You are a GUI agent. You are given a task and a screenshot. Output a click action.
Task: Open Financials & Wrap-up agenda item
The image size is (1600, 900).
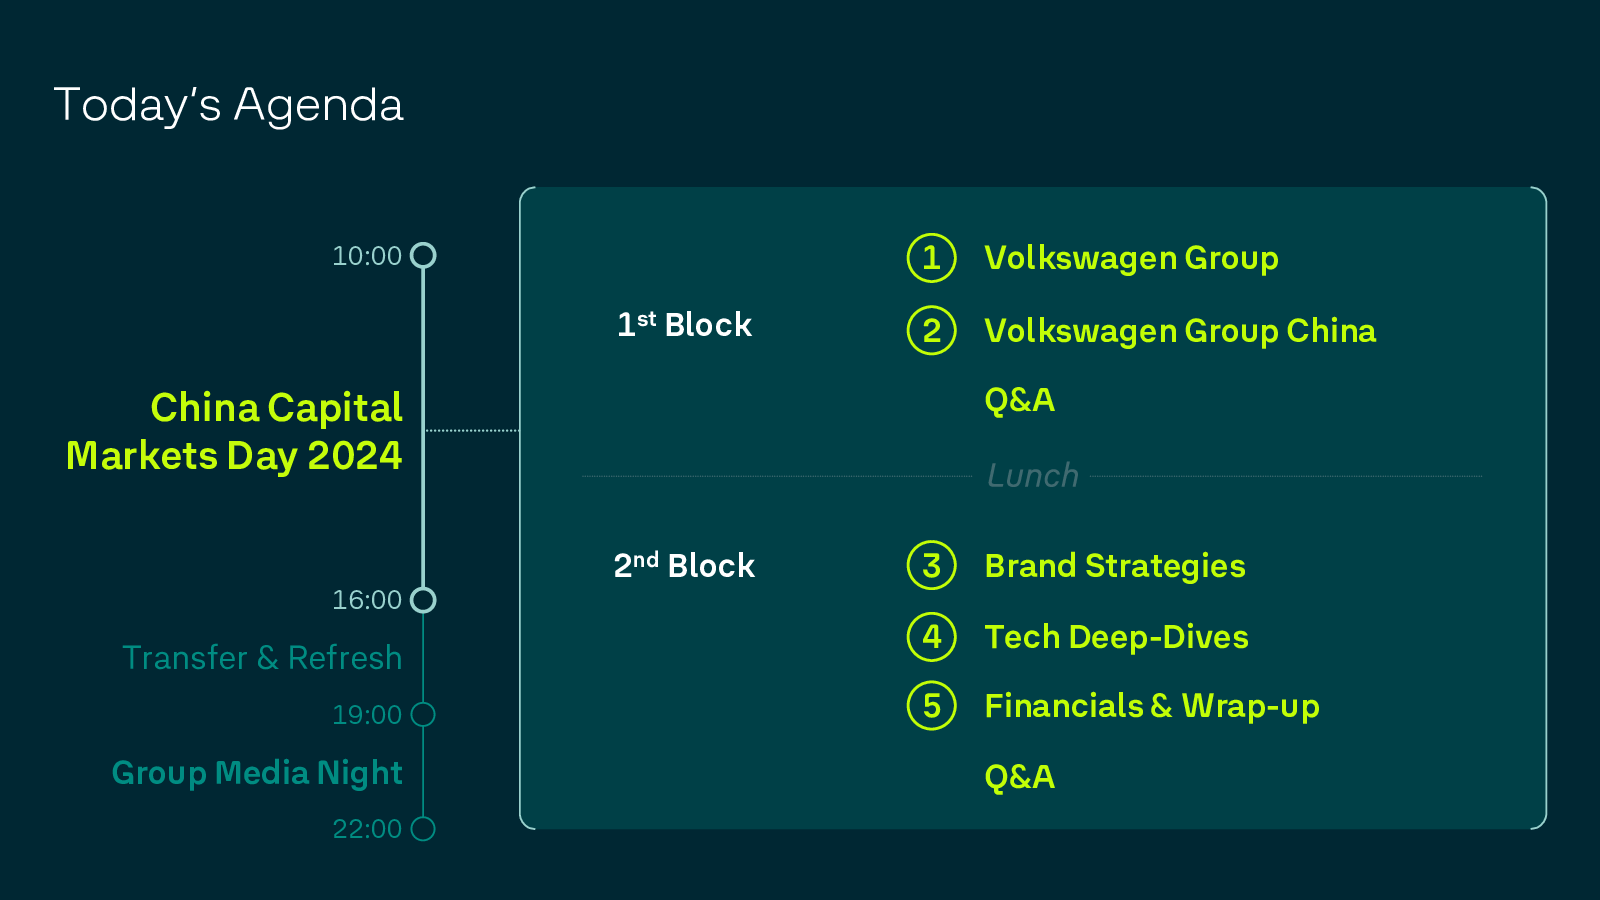[x=1152, y=706]
